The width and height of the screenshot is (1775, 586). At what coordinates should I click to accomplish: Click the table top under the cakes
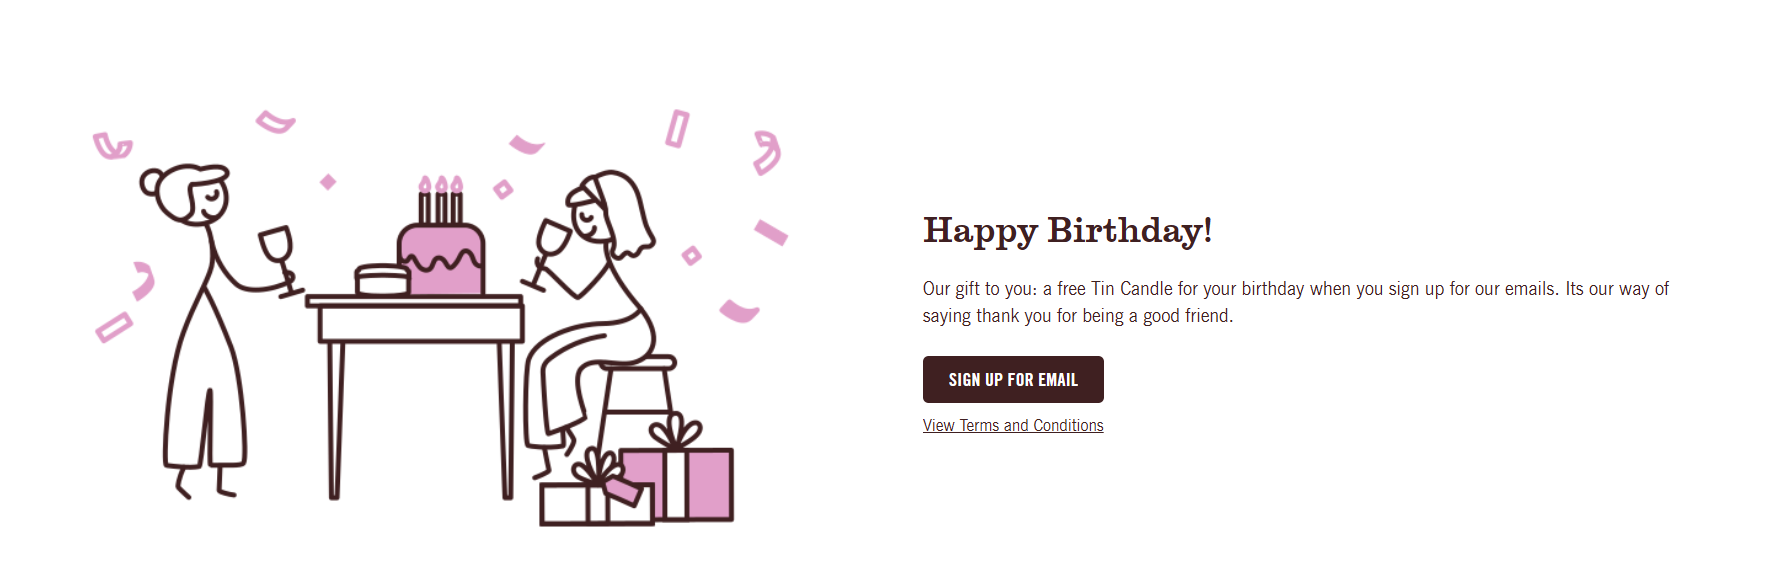(415, 301)
